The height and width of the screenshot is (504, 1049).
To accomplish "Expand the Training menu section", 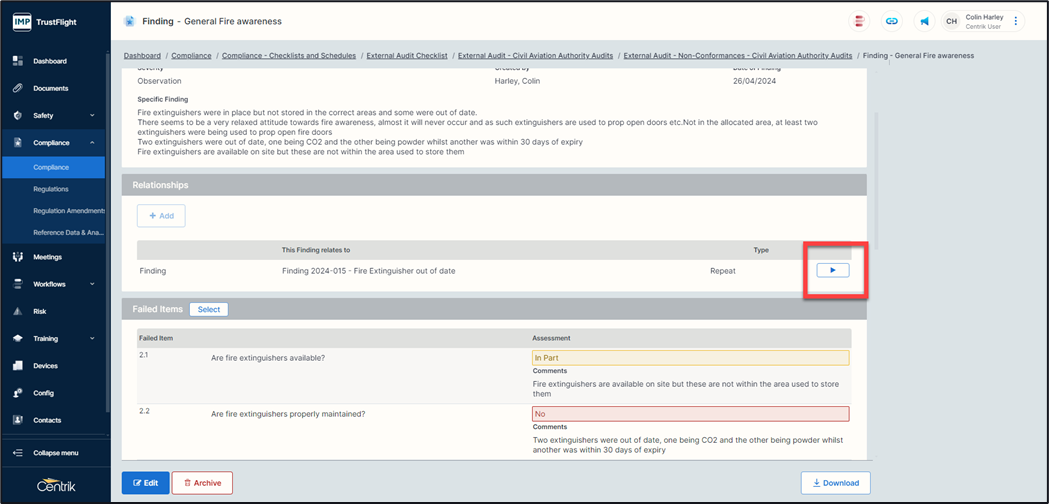I will coord(92,339).
